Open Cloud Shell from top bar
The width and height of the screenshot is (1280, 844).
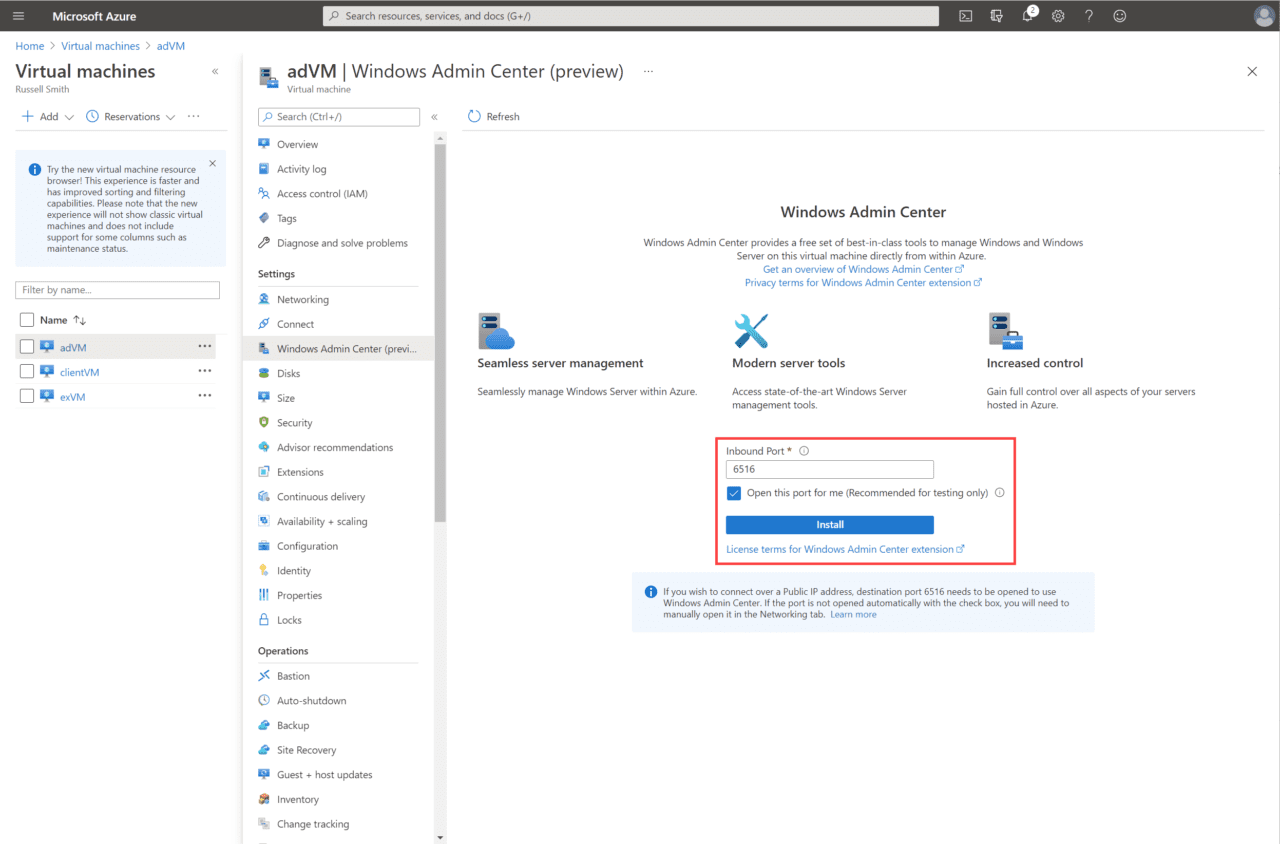click(x=966, y=16)
